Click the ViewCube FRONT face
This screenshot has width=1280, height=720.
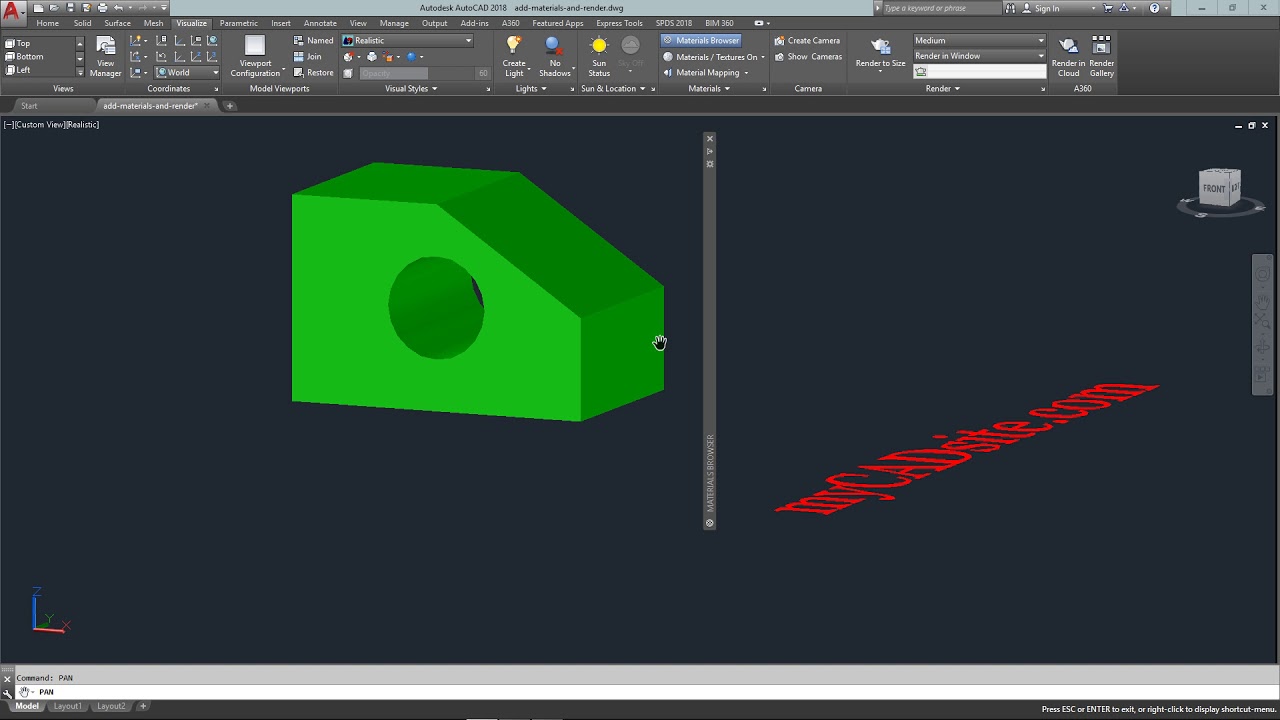click(x=1214, y=188)
